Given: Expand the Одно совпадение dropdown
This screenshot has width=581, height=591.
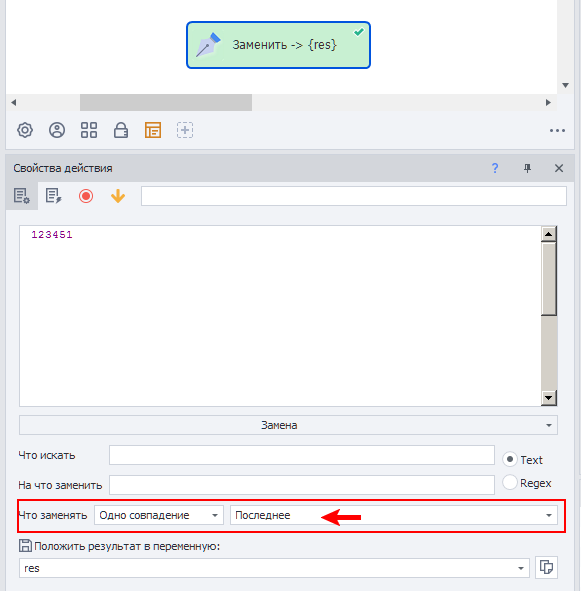Looking at the screenshot, I should point(159,515).
